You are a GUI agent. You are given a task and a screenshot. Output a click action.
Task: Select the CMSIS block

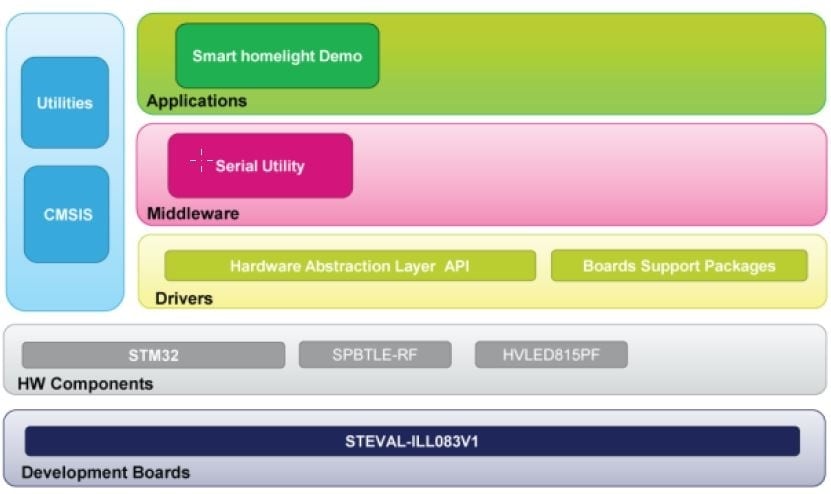[x=66, y=214]
